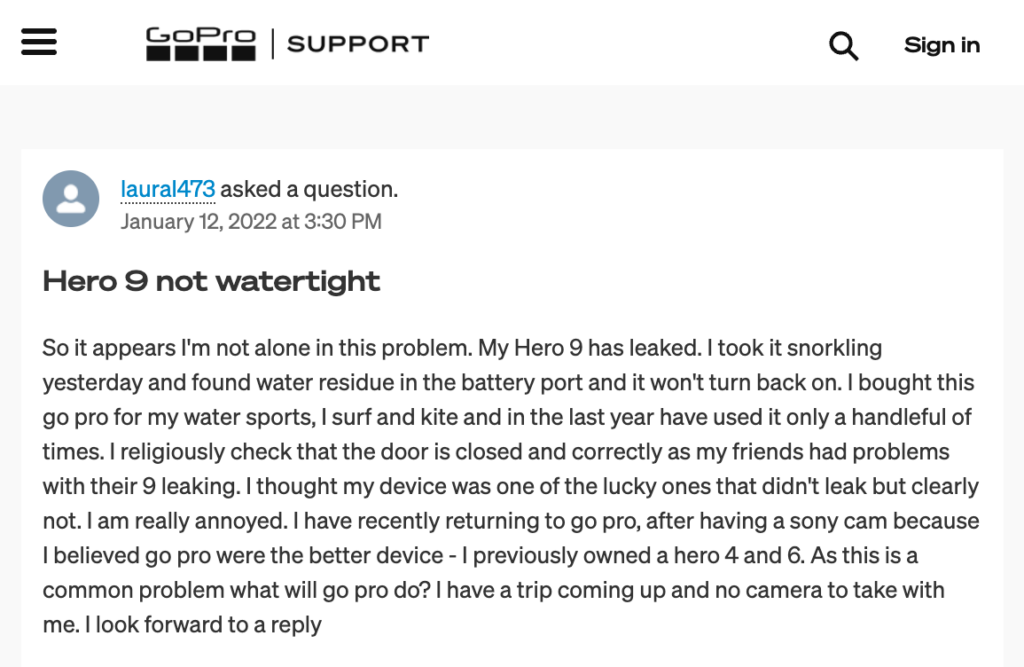The image size is (1024, 667).
Task: Select the "Hero 9 not watertight" title
Action: 211,281
